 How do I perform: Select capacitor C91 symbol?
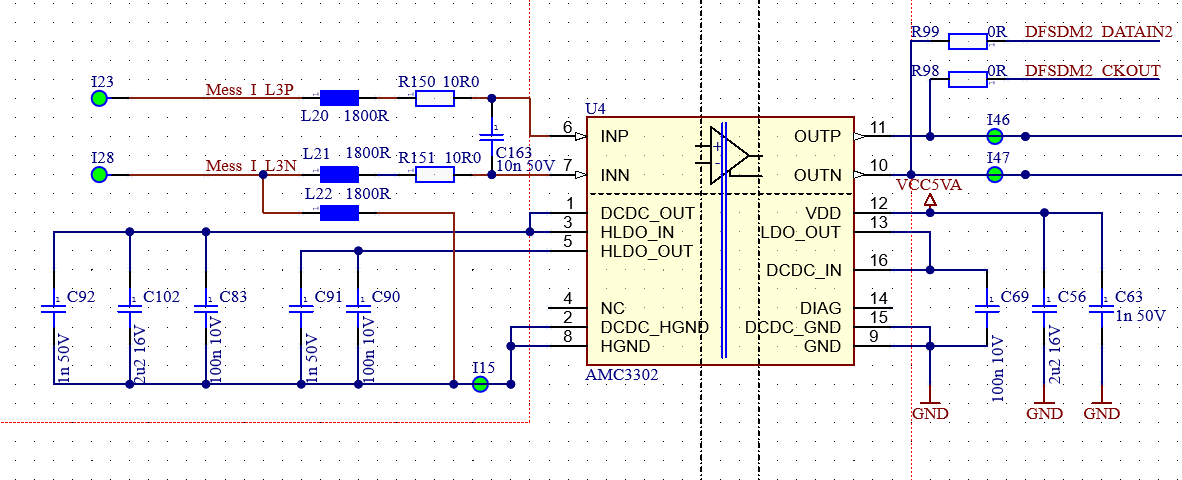pos(301,309)
